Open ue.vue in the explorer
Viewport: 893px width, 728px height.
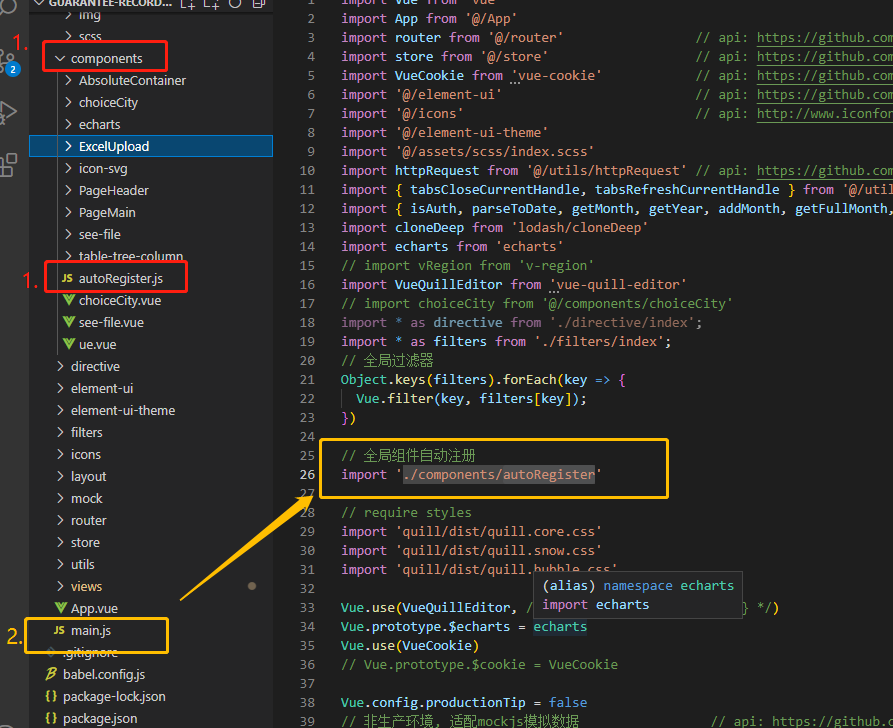(x=97, y=345)
